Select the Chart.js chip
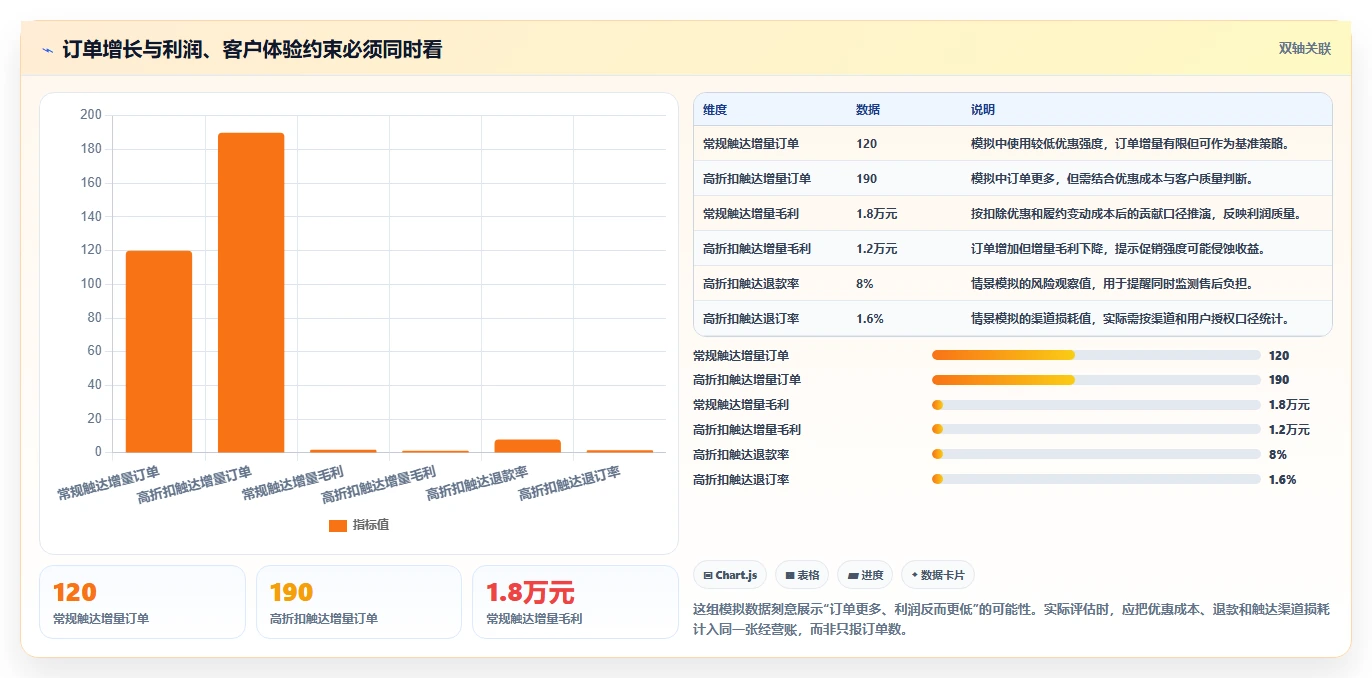This screenshot has height=678, width=1372. pos(730,575)
